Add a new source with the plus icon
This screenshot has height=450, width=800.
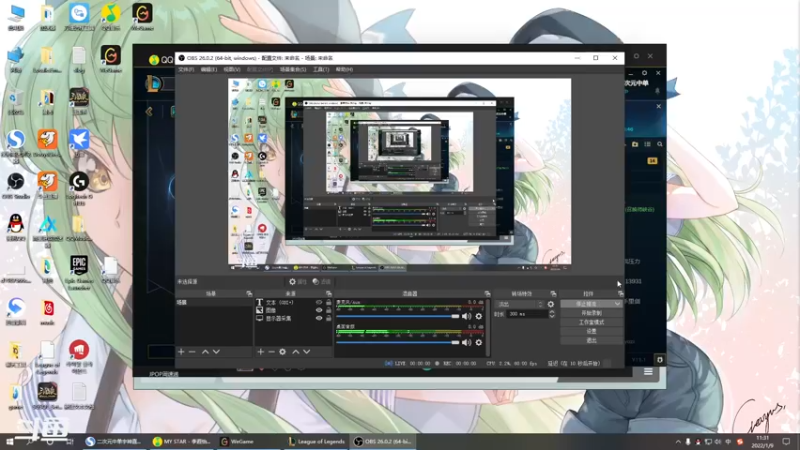(261, 352)
